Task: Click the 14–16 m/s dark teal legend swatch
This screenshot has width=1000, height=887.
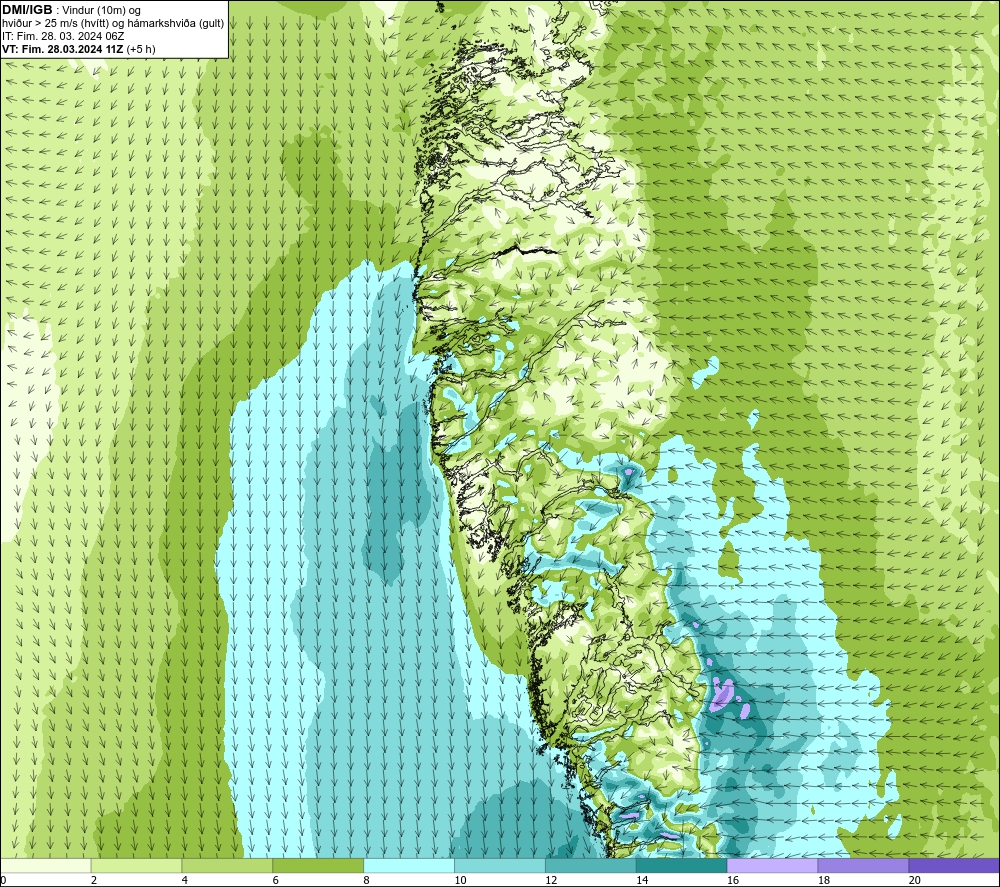Action: (x=681, y=865)
